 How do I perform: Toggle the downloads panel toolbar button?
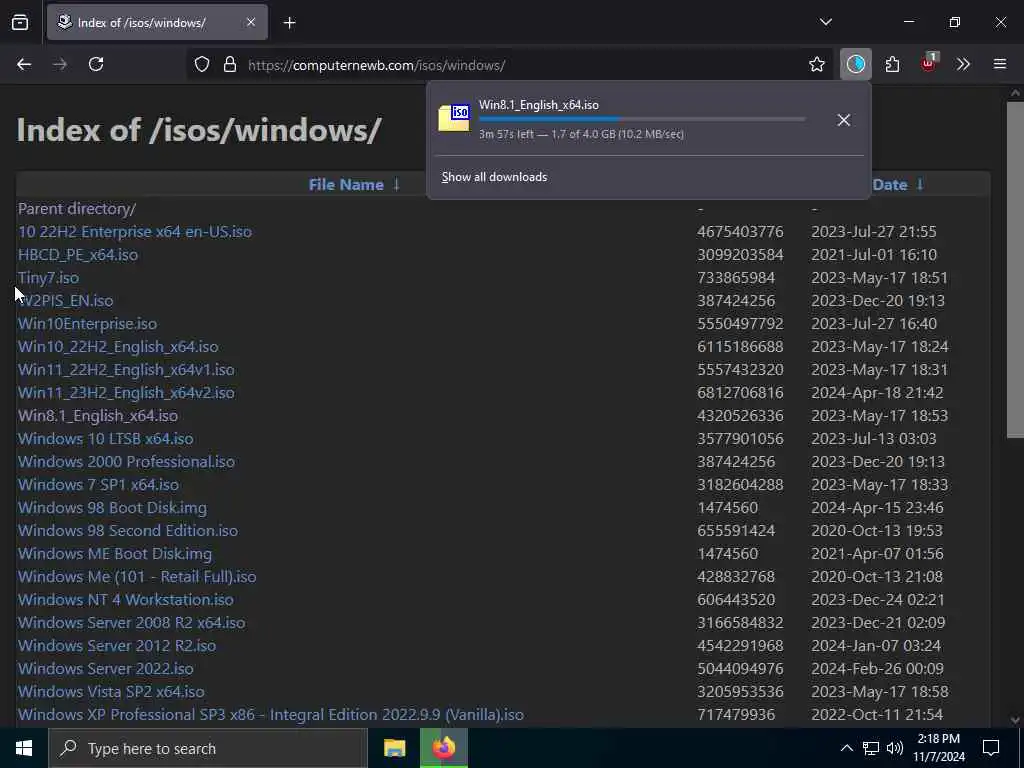[856, 65]
